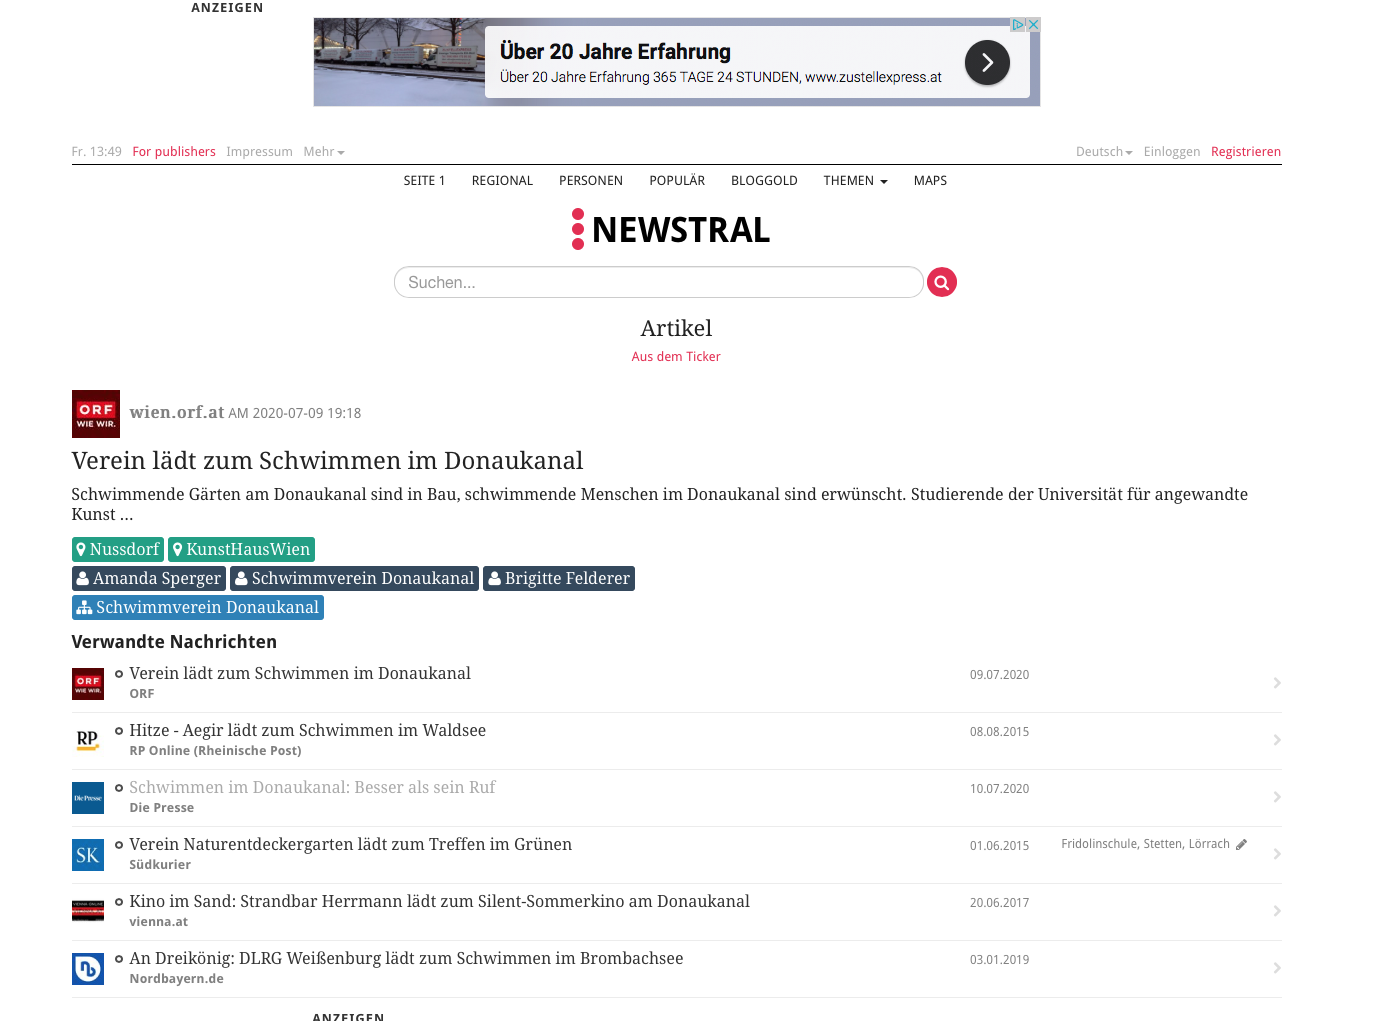Open chevron for Naturentdeckergarten row
The image size is (1377, 1021).
[1277, 854]
